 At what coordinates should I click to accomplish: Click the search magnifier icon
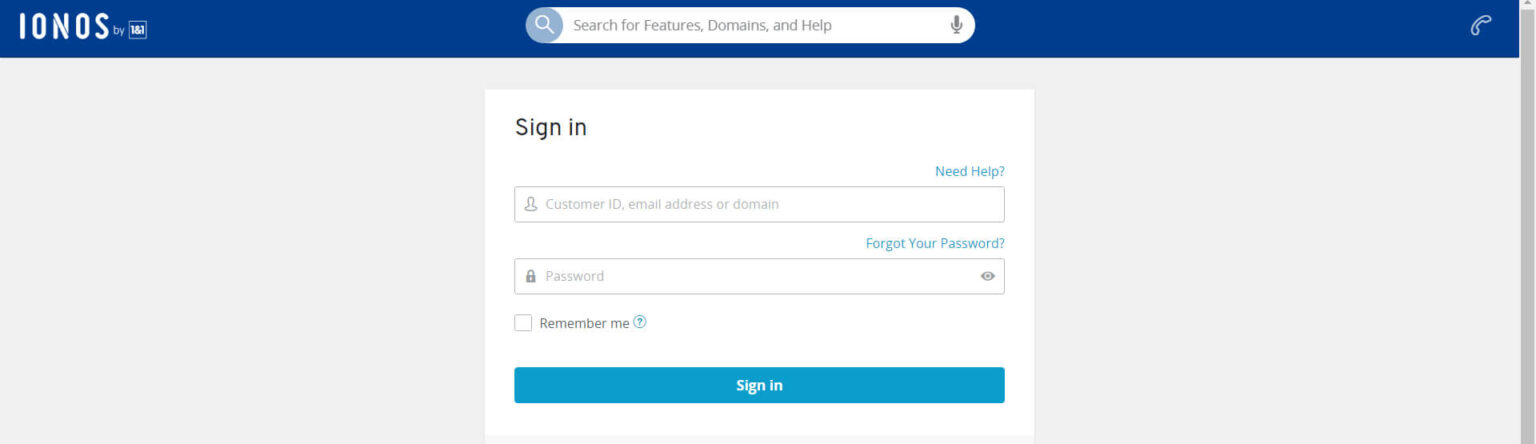tap(545, 25)
